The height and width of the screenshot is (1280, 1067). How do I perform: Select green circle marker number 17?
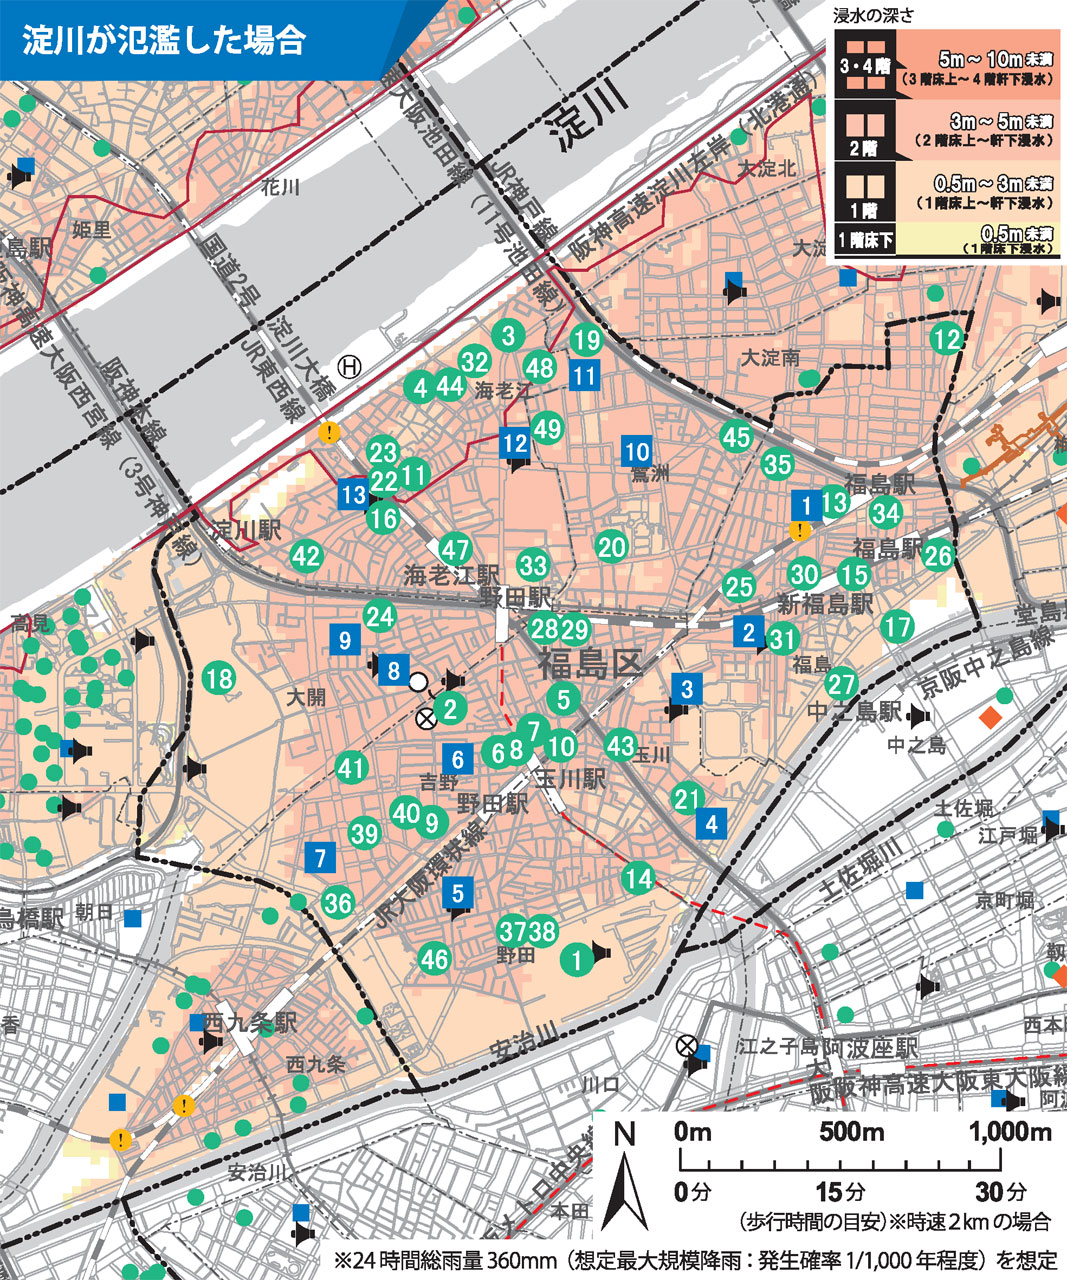coord(897,627)
